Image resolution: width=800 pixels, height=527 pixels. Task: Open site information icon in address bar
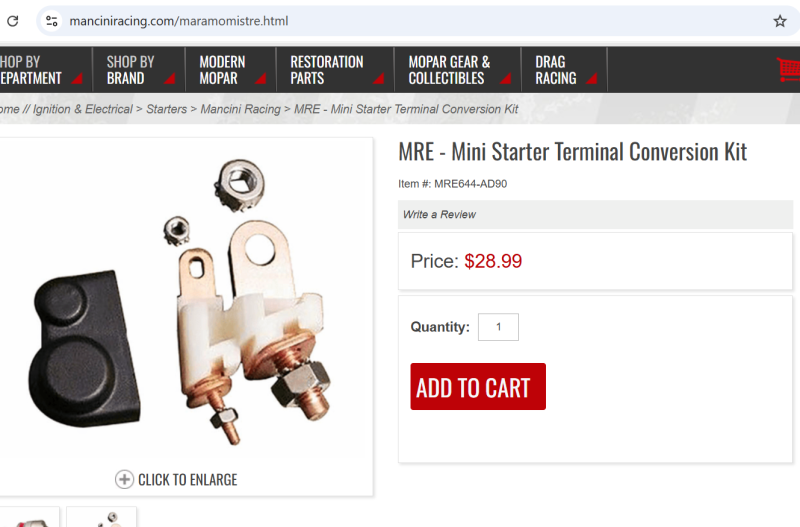pyautogui.click(x=52, y=21)
